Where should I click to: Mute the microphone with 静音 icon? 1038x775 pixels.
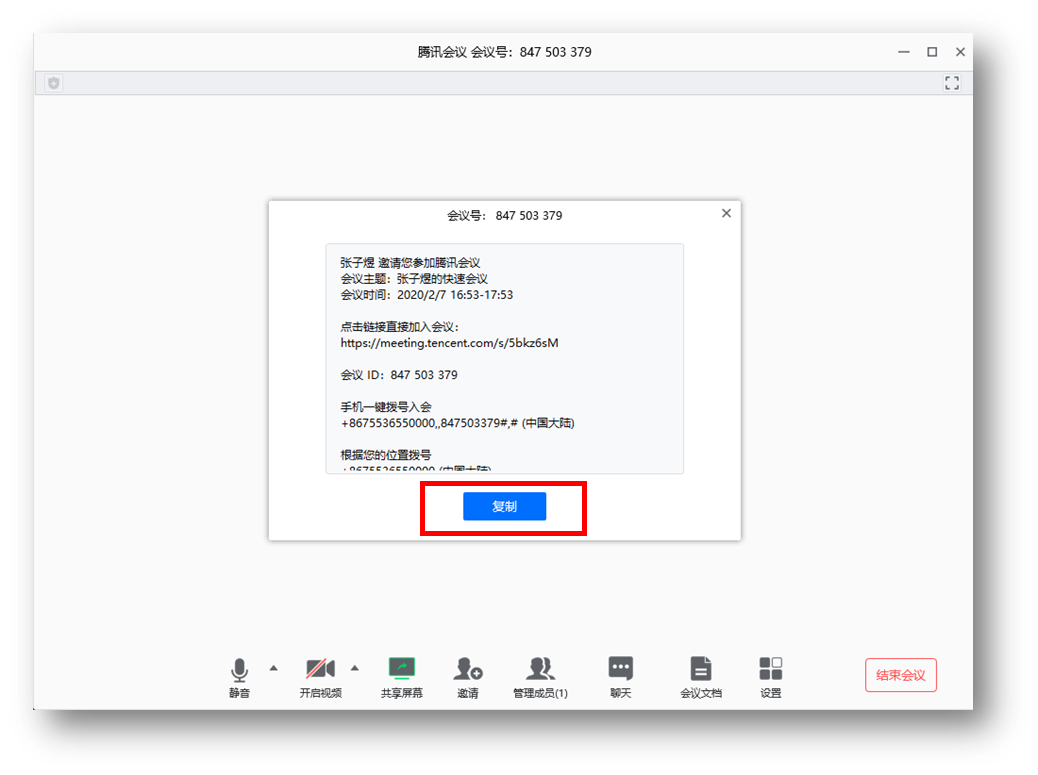(x=240, y=676)
